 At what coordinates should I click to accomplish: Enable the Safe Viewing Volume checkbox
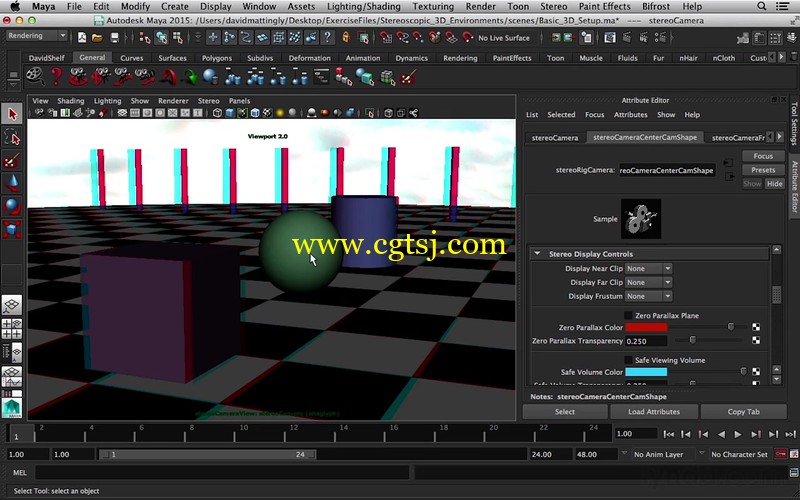pyautogui.click(x=628, y=360)
